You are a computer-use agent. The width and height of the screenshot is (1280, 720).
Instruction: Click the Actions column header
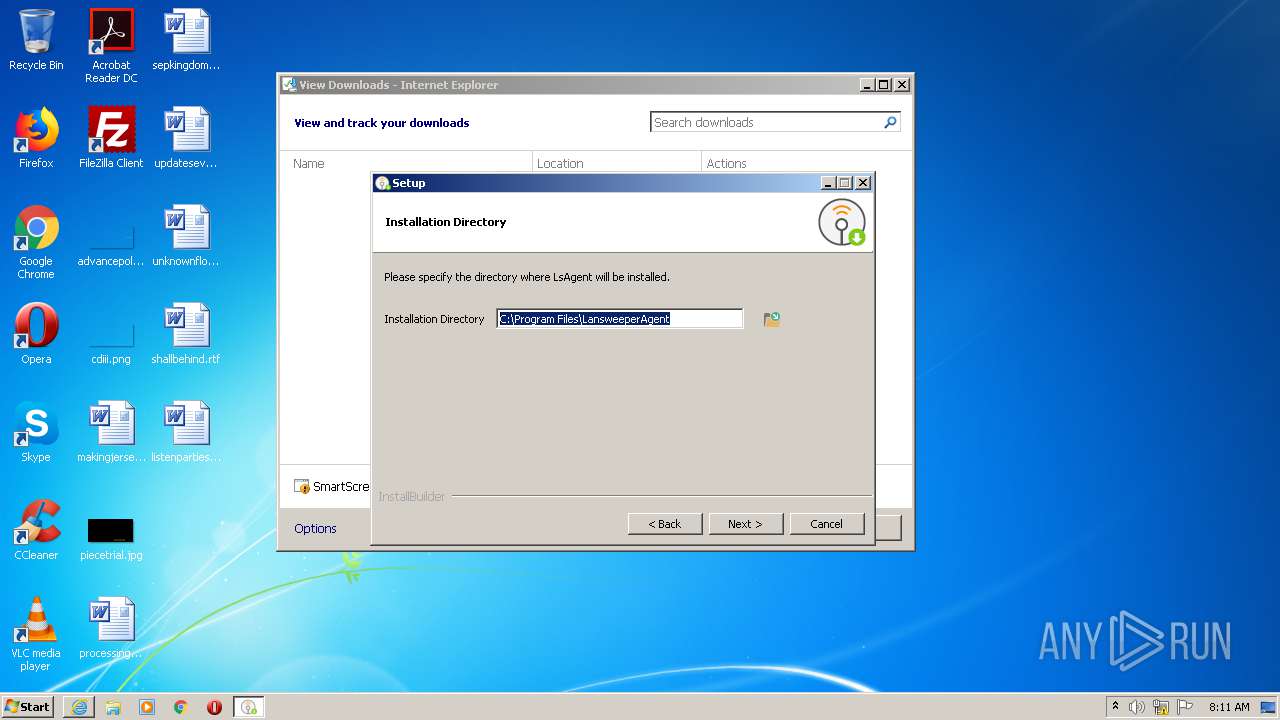tap(726, 163)
